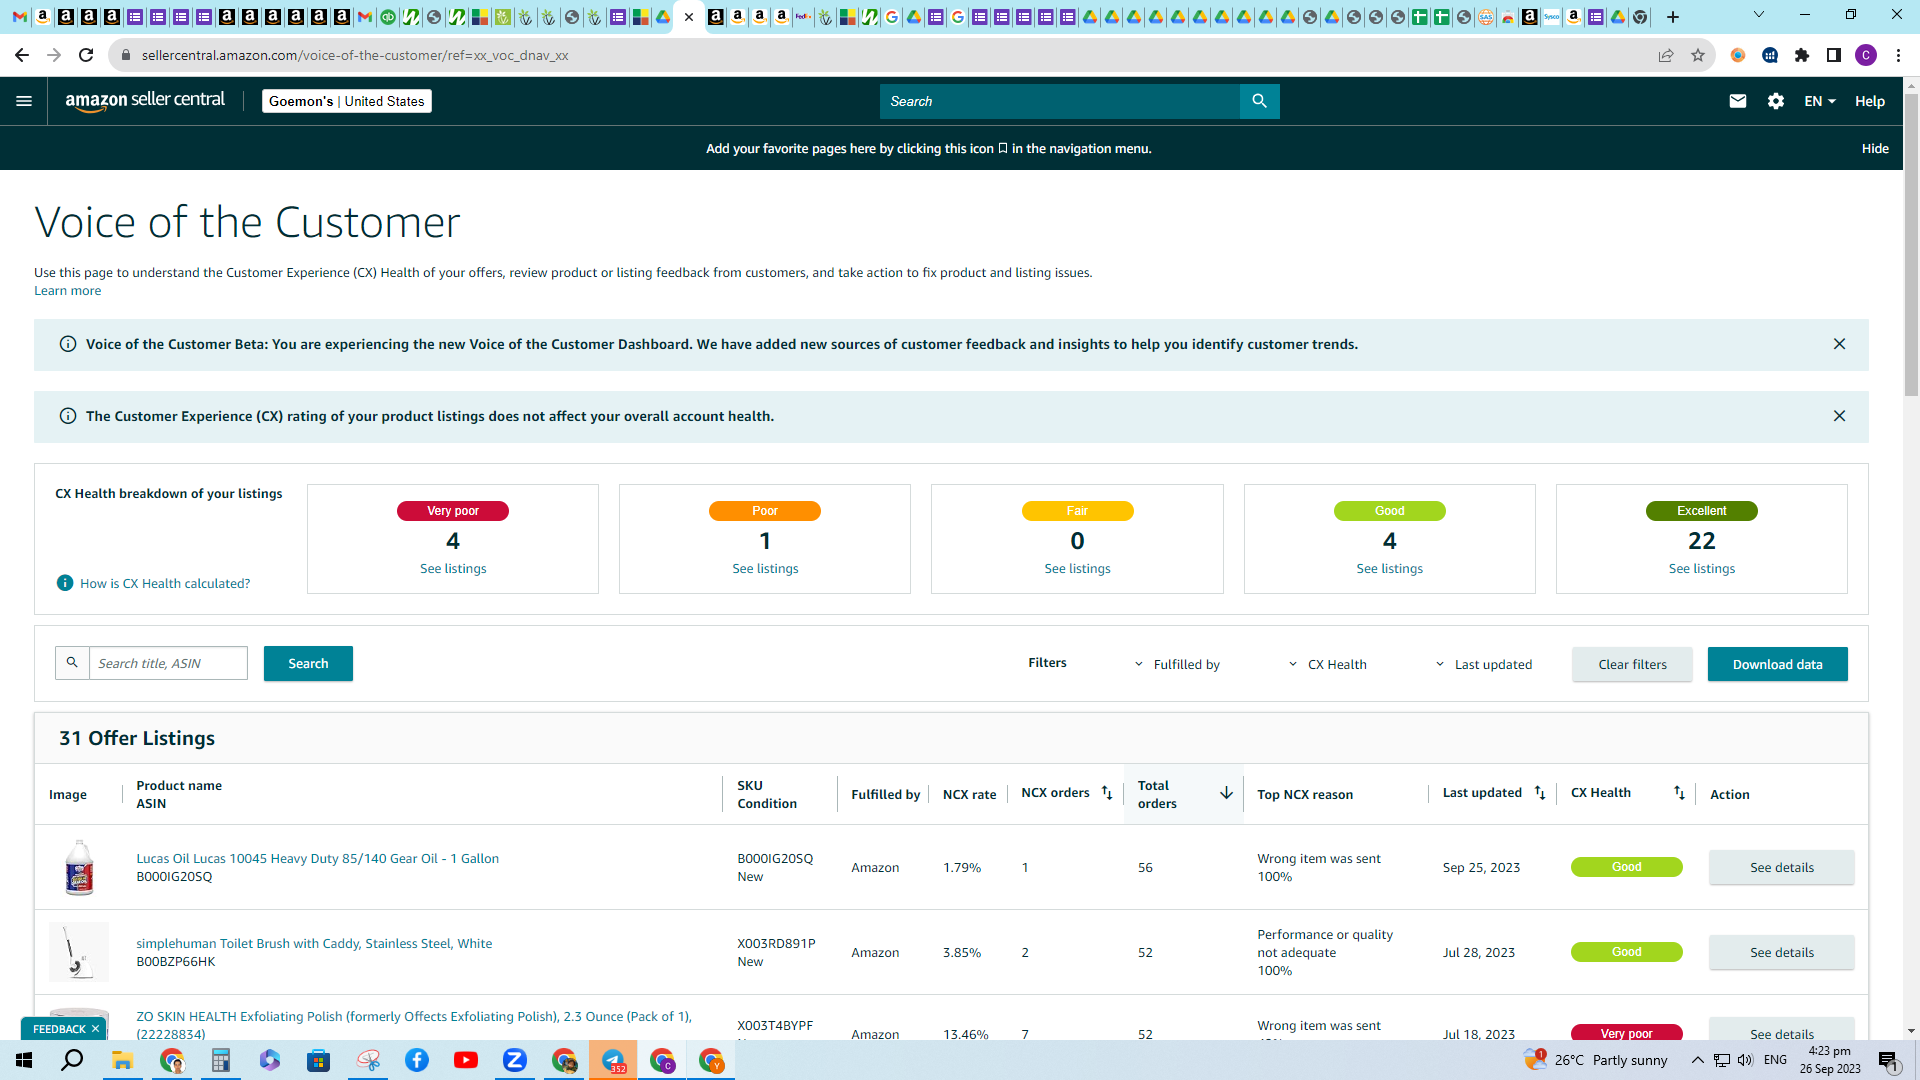This screenshot has width=1920, height=1080.
Task: Click the Search title, ASIN input field
Action: (168, 663)
